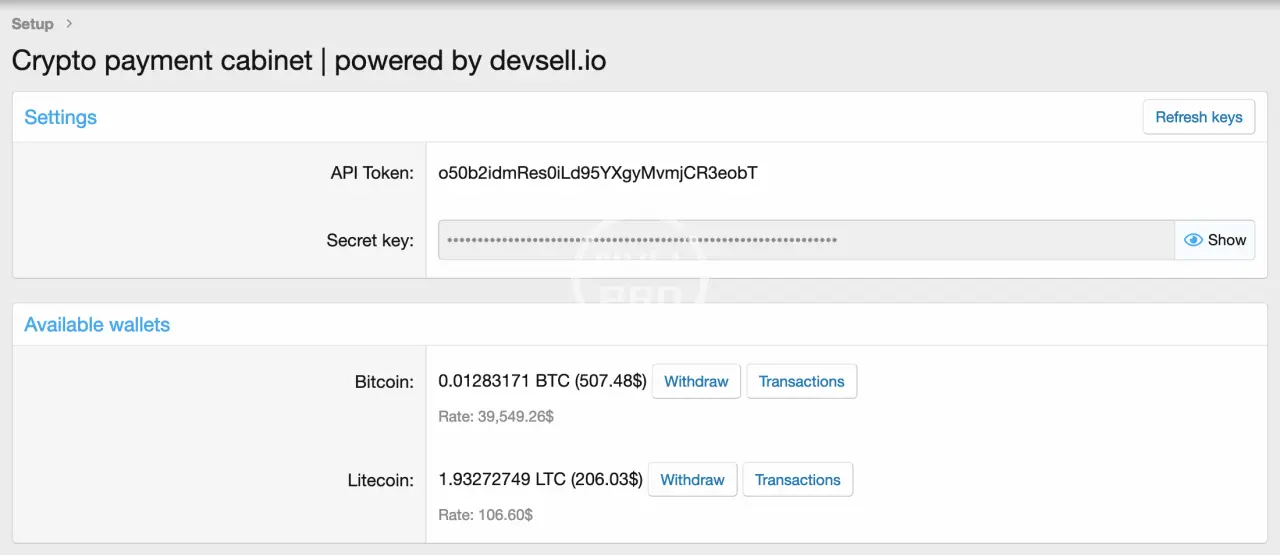Select the API Token value text

point(597,173)
